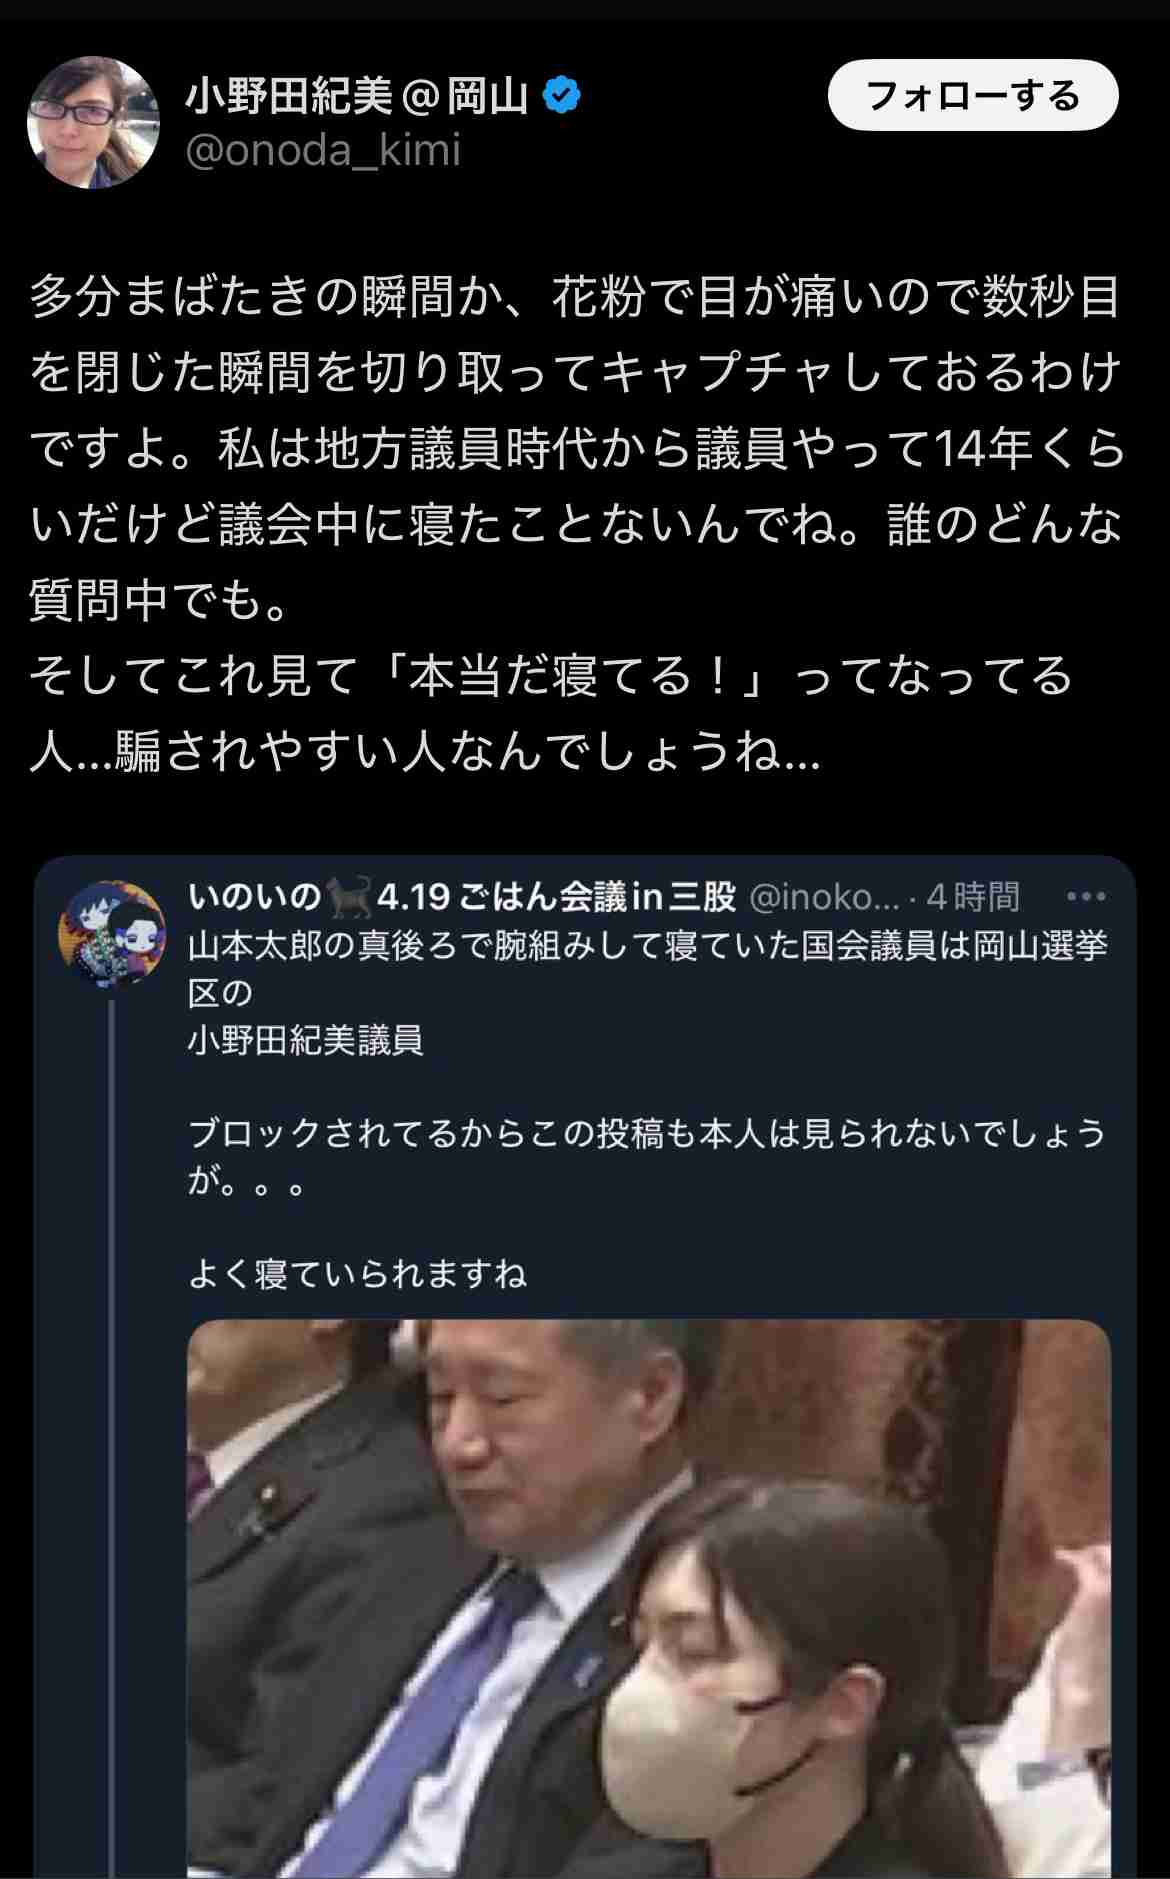The height and width of the screenshot is (1879, 1170).
Task: Open the @onoda_kimi handle link
Action: 323,151
